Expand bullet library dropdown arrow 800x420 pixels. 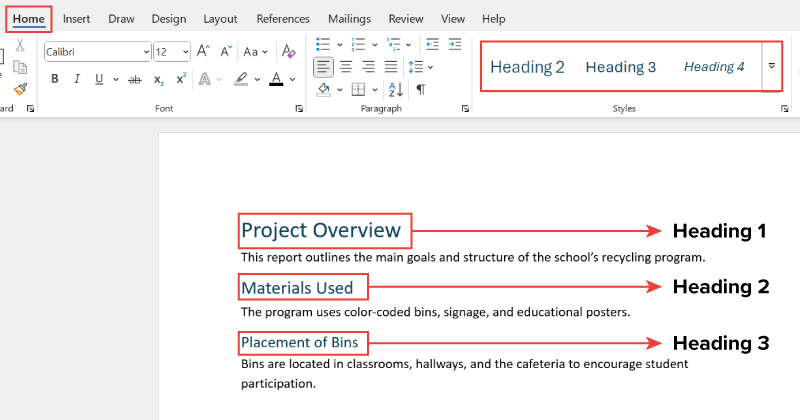(339, 45)
